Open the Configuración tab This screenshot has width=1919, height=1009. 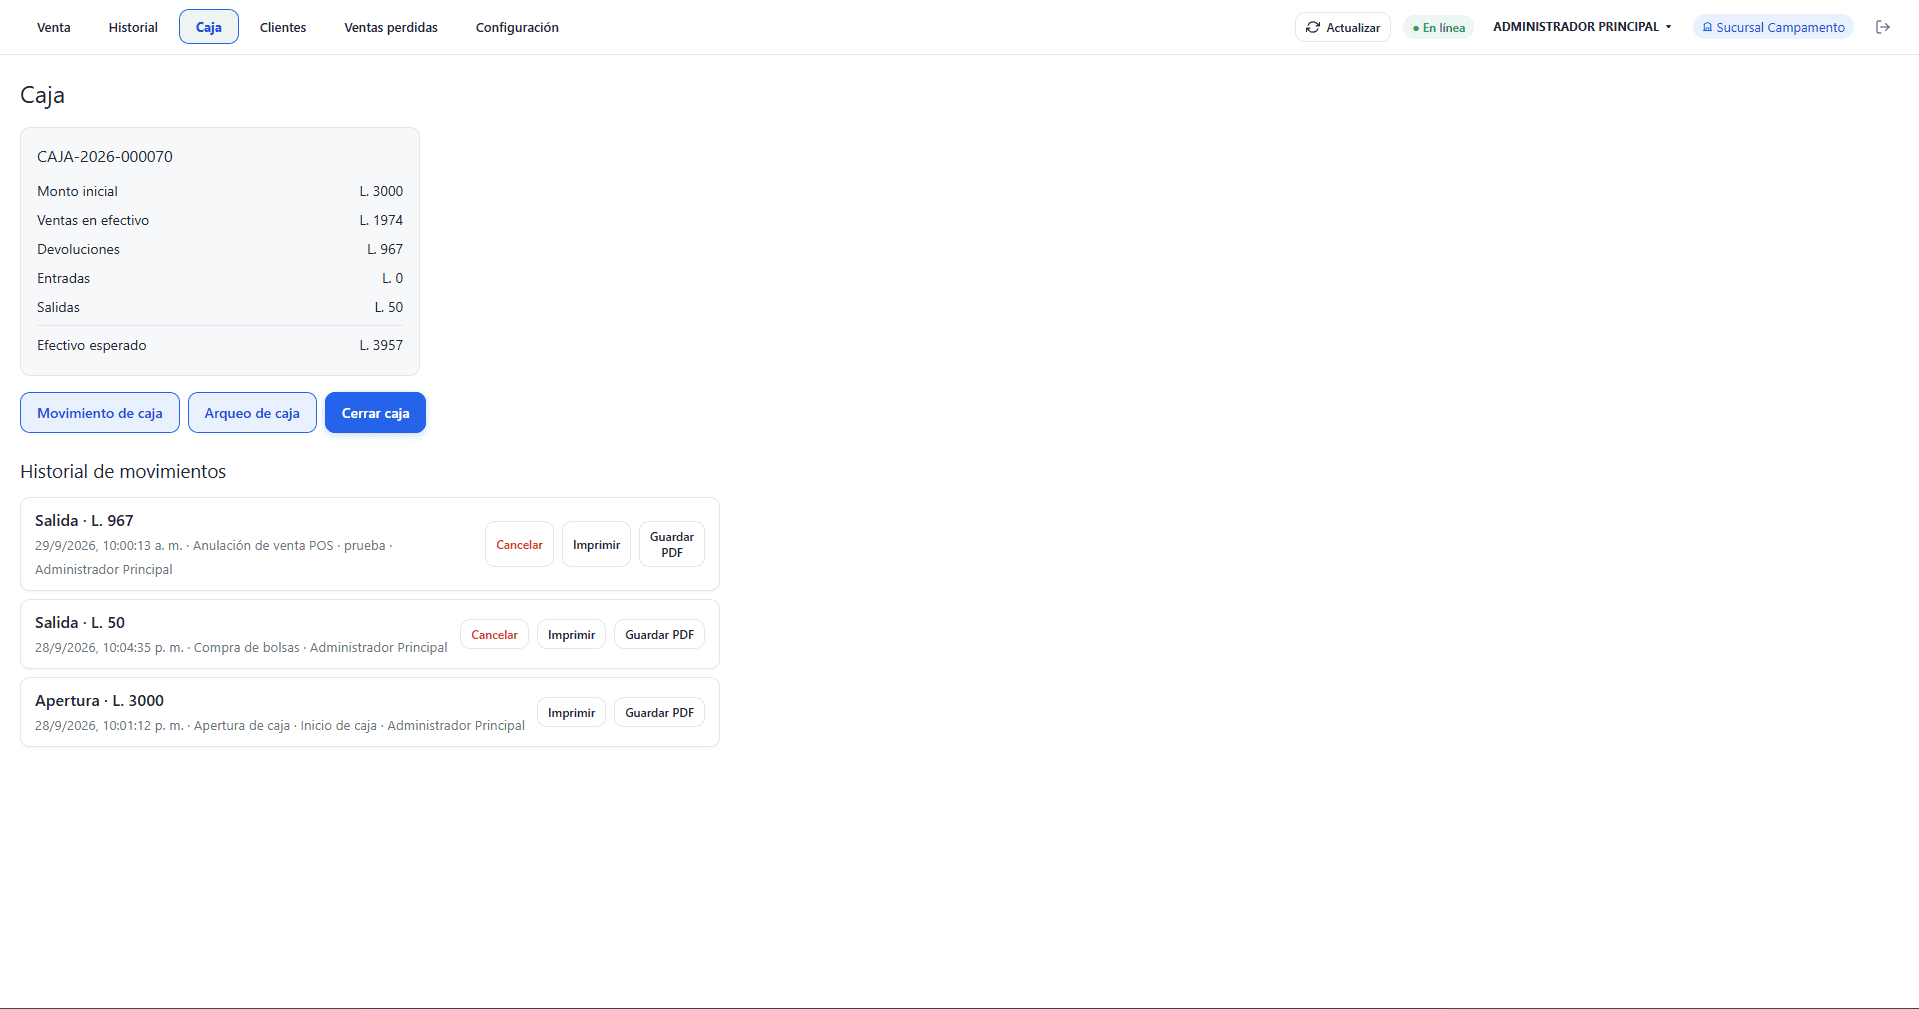point(517,27)
